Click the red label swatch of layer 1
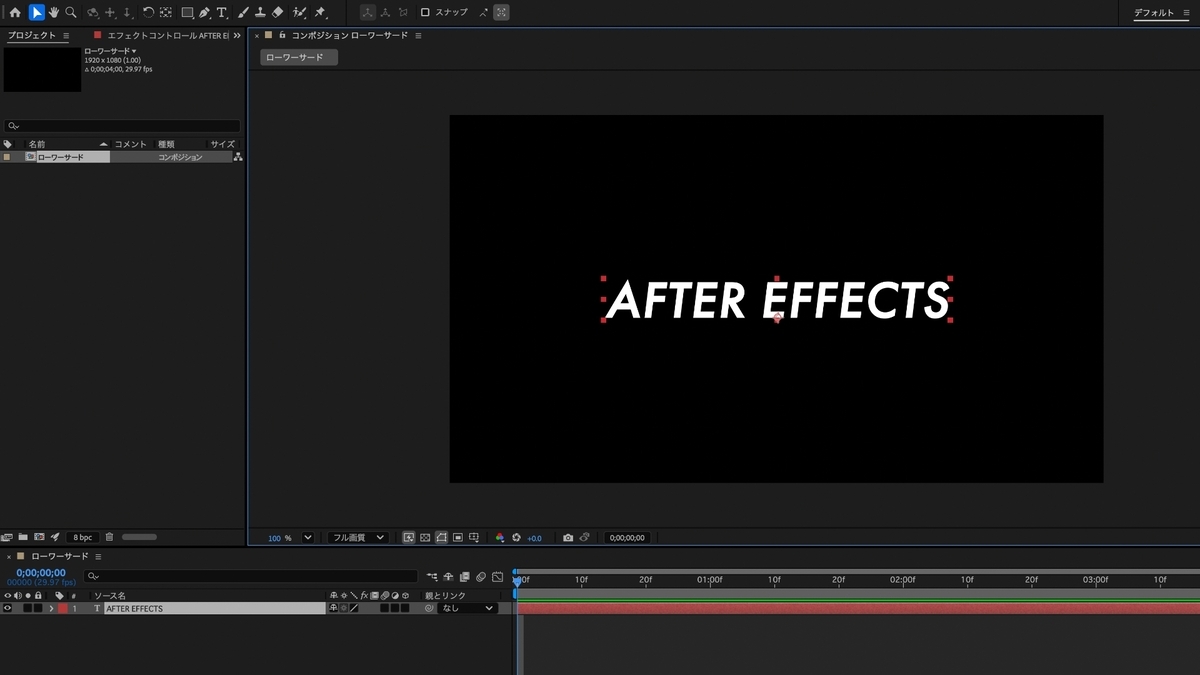The height and width of the screenshot is (675, 1200). 62,608
